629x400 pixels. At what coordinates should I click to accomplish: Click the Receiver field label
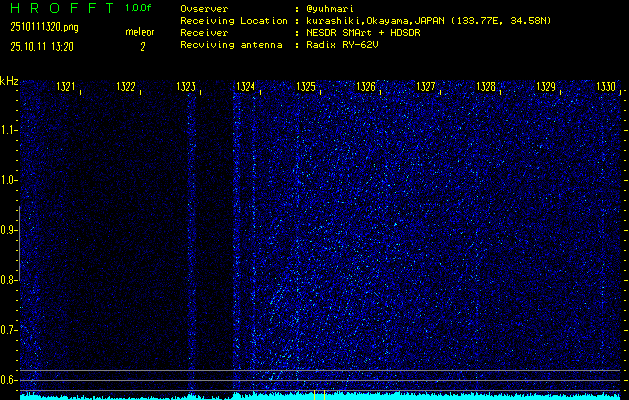(204, 33)
